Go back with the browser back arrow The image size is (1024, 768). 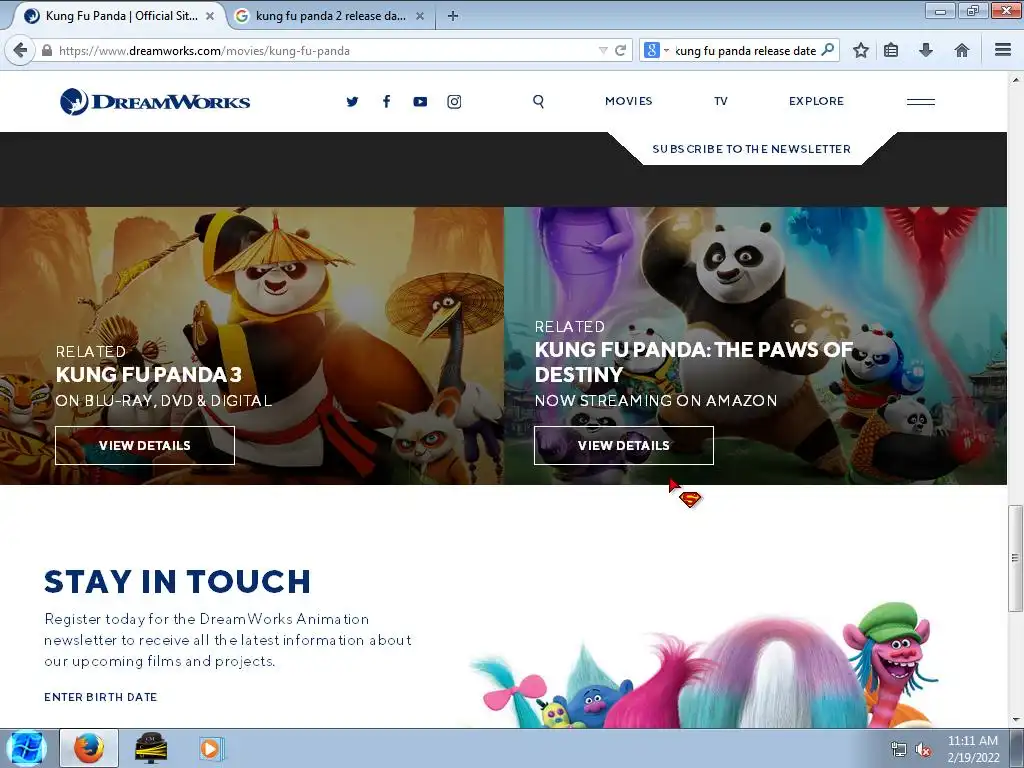coord(20,50)
